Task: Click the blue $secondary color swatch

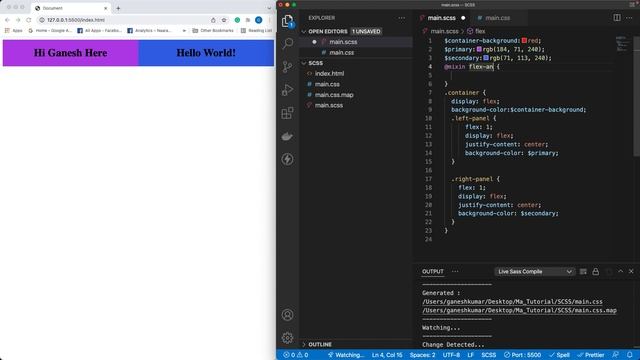Action: (486, 58)
